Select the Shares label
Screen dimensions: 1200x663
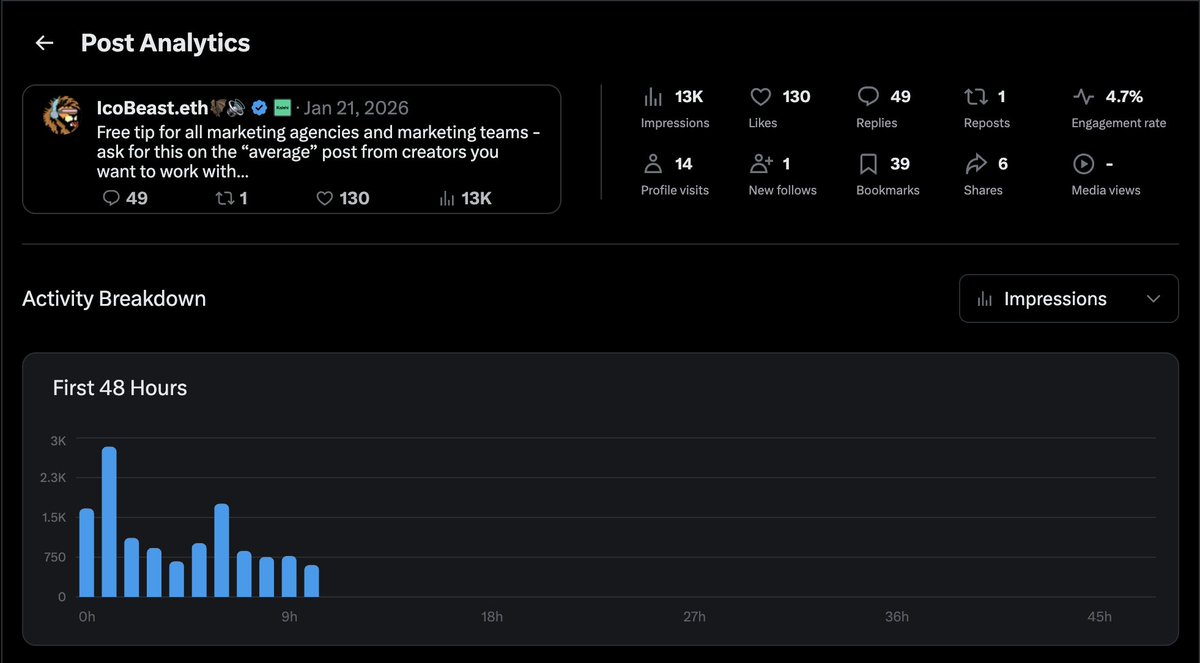[983, 190]
